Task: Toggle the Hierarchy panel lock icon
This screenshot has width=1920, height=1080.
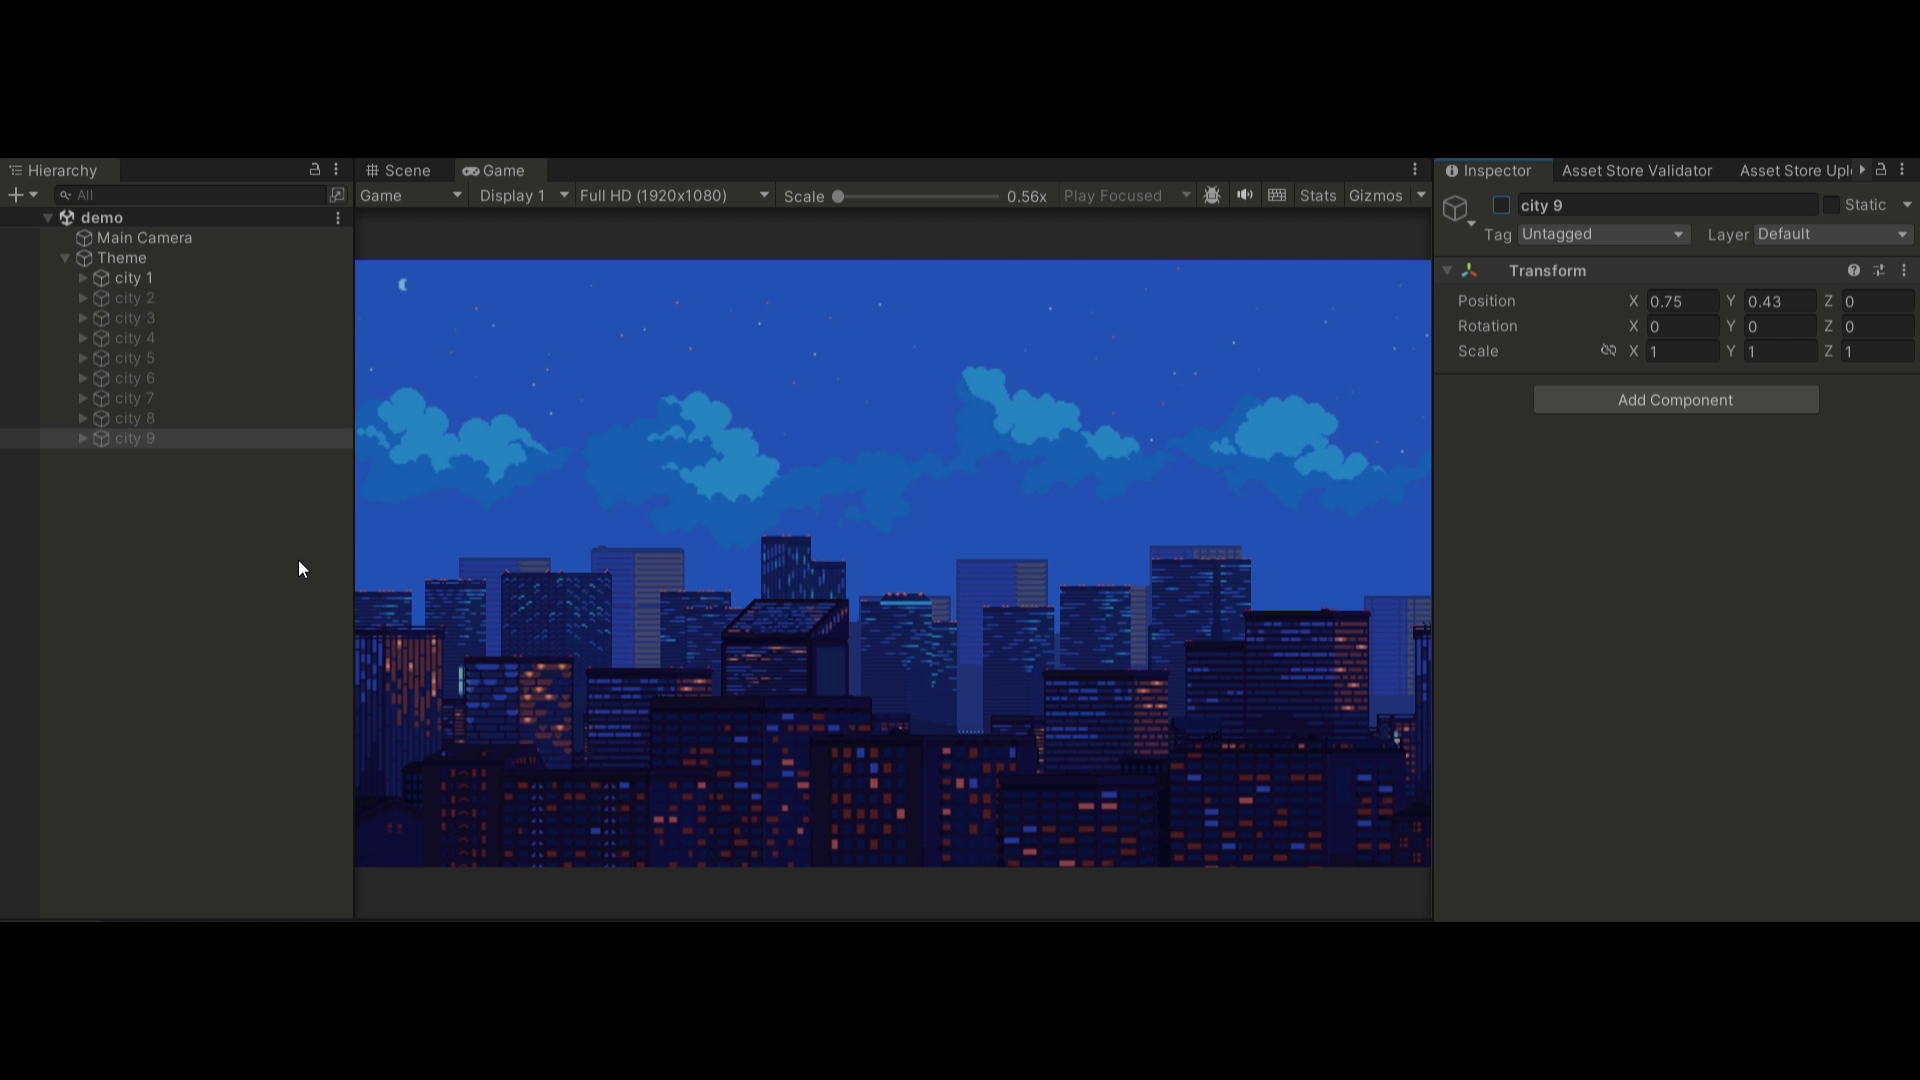Action: pos(315,170)
